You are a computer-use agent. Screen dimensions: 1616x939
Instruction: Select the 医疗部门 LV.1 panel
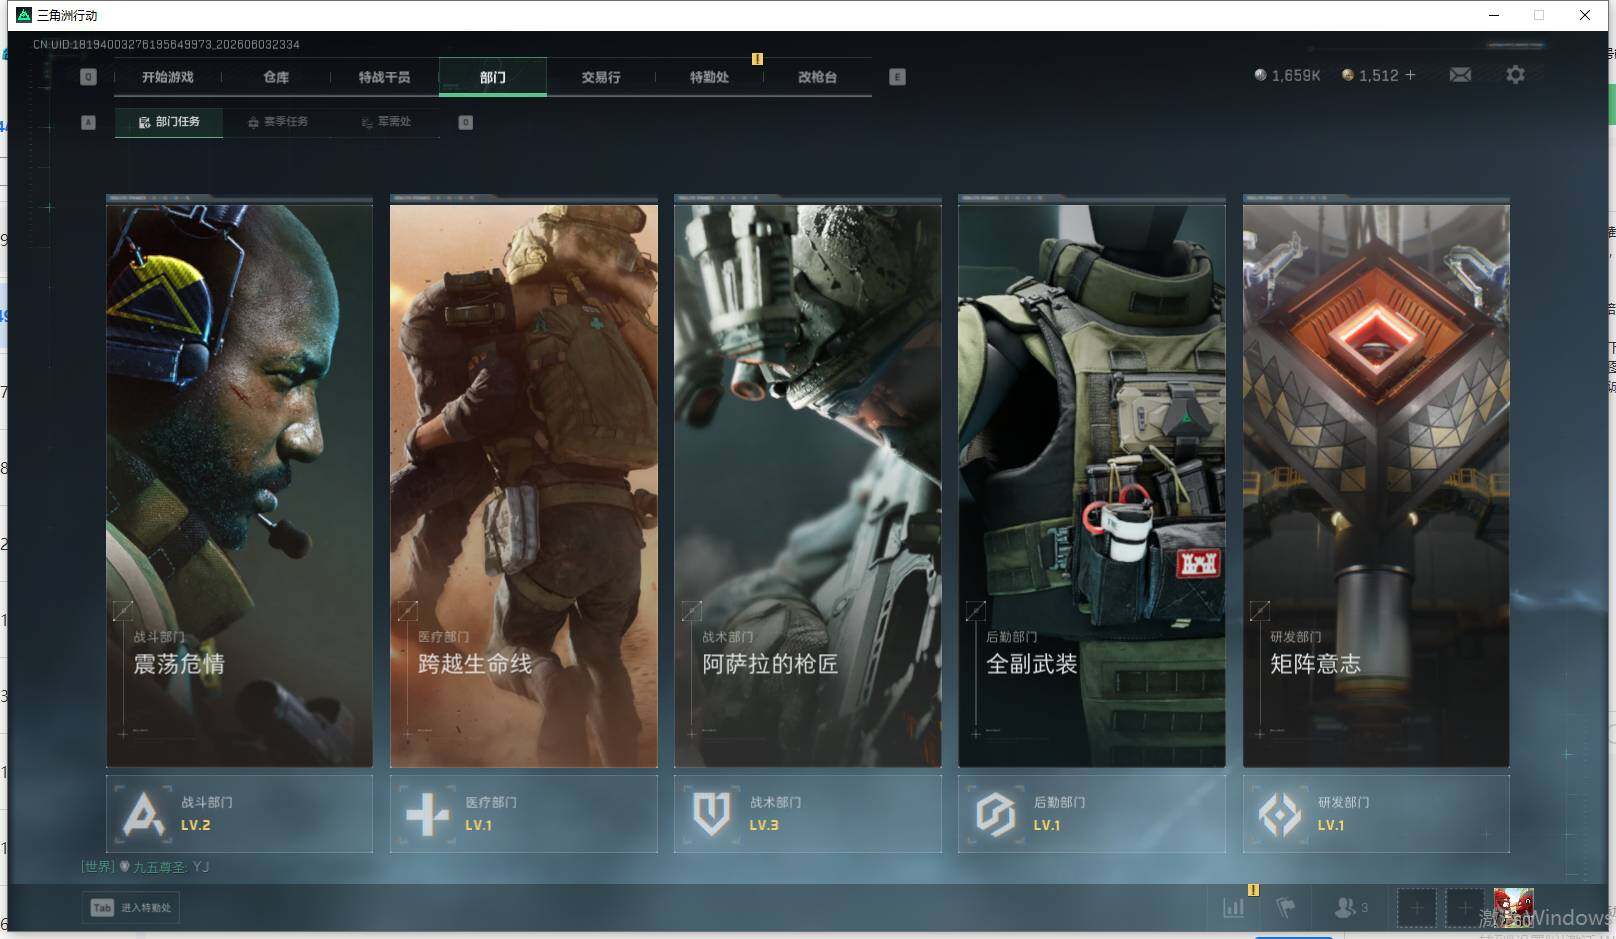(x=523, y=814)
